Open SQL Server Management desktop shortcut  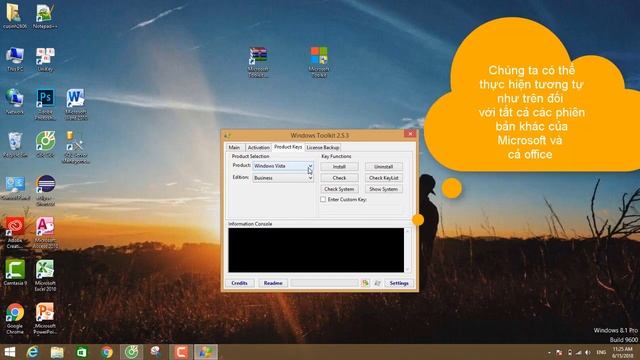(x=76, y=147)
